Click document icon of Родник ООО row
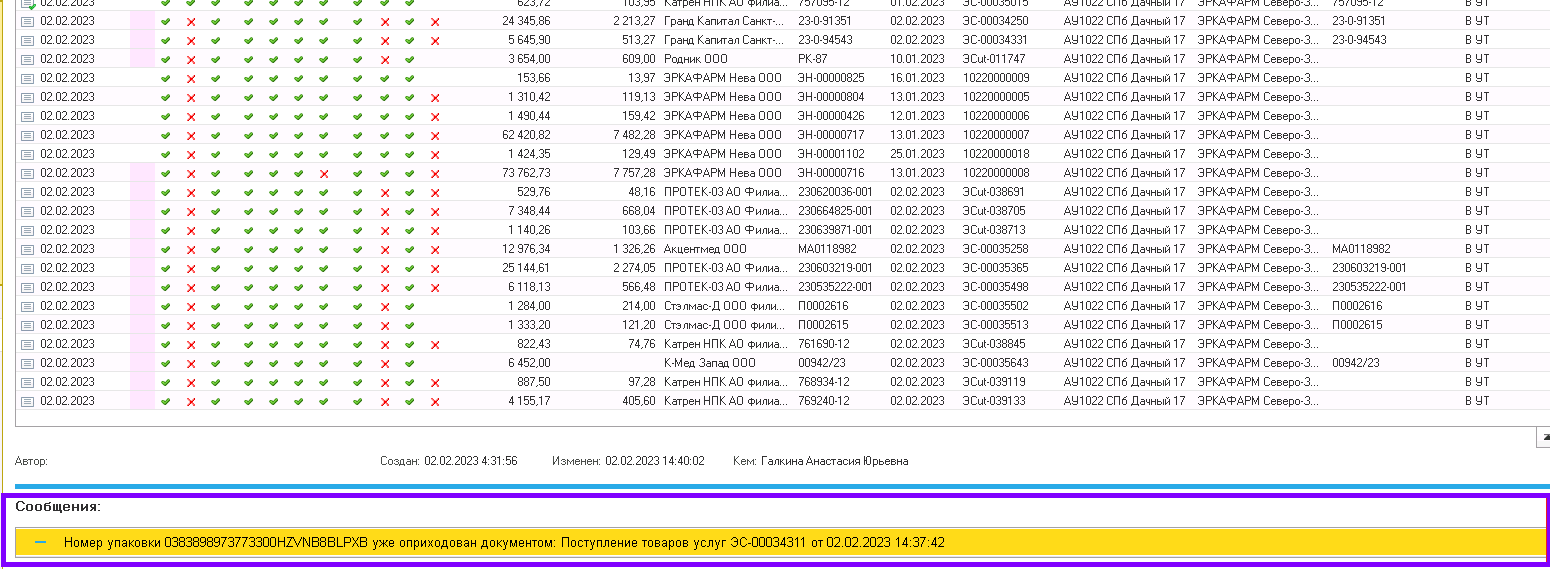1550x569 pixels. pos(27,59)
